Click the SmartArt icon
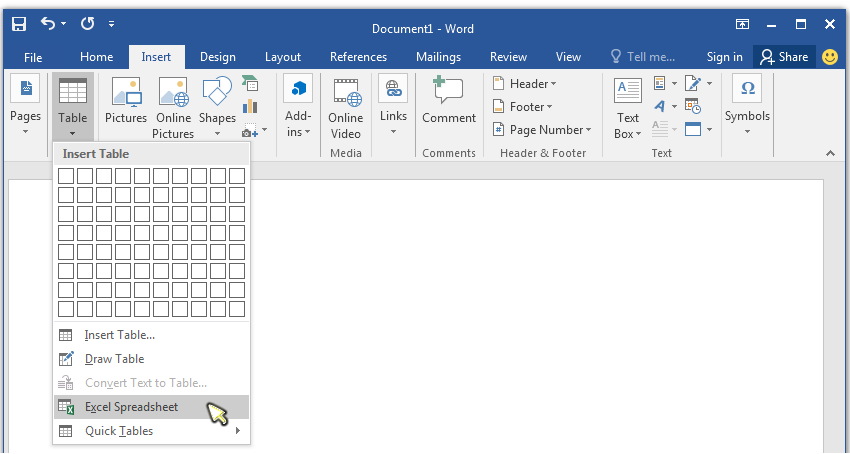The image size is (850, 454). point(250,83)
